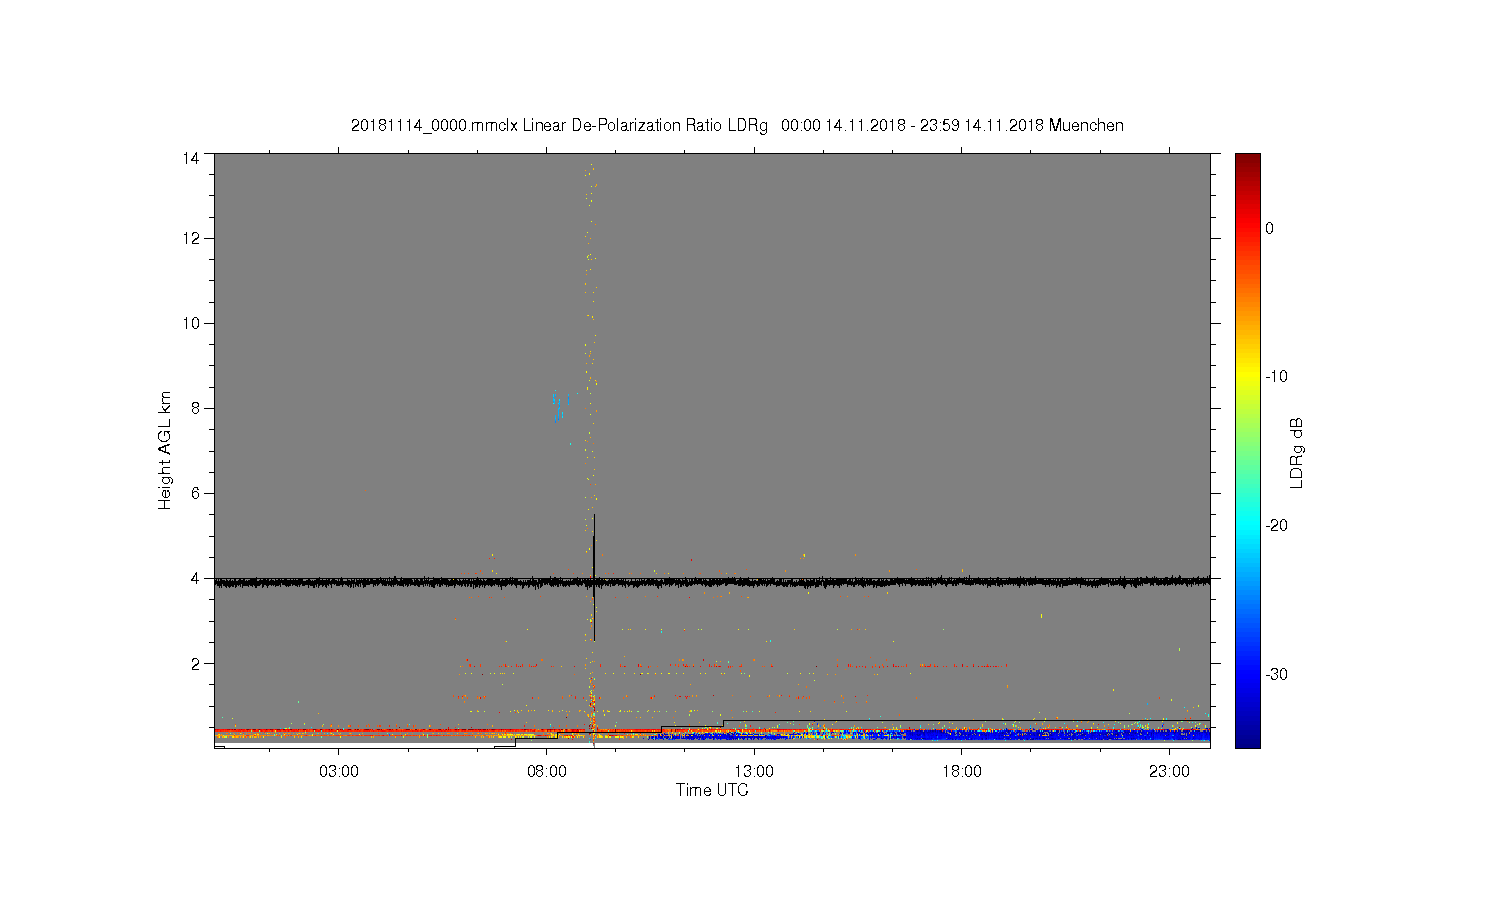Screen dimensions: 1500x900
Task: Click the height tick label 8
Action: point(194,408)
